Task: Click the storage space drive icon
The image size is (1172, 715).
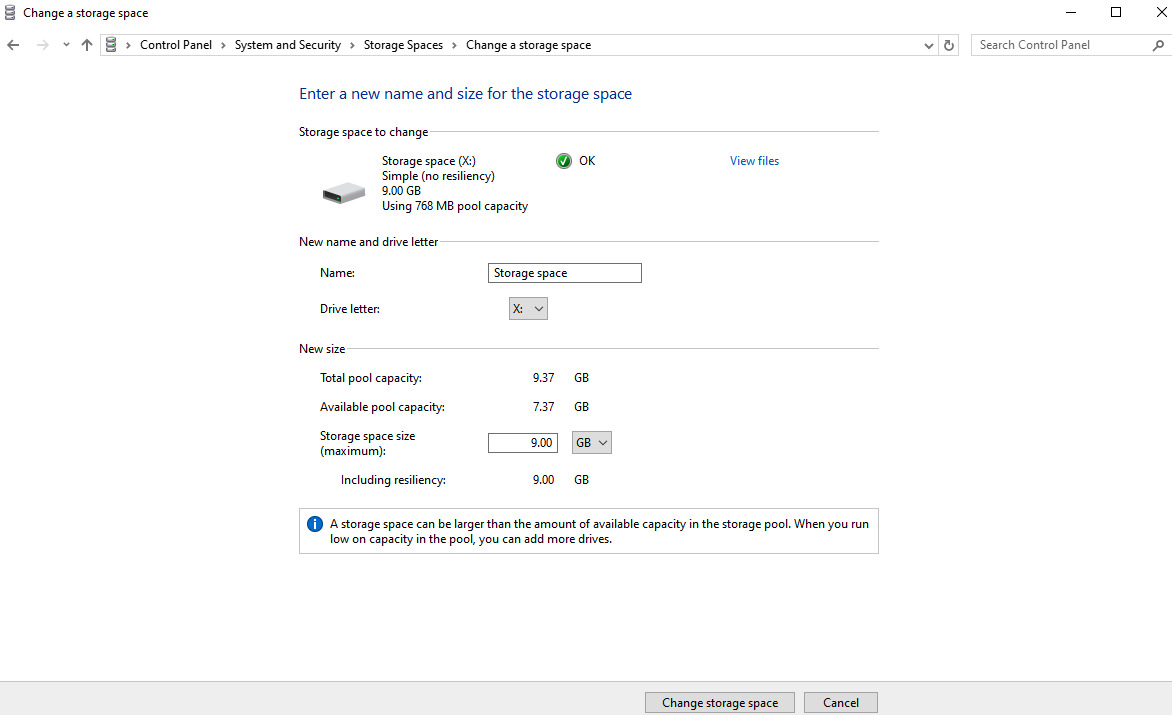Action: pyautogui.click(x=344, y=192)
